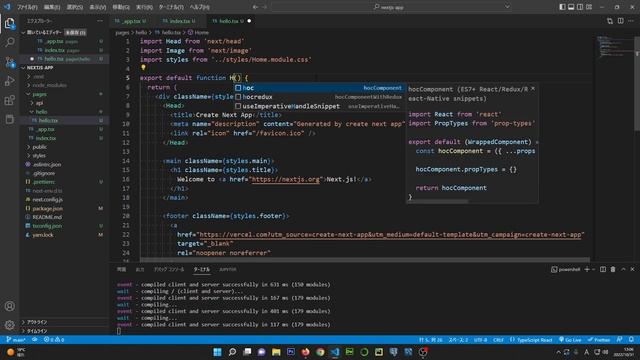Click the Open Changes compare icon

click(x=610, y=21)
